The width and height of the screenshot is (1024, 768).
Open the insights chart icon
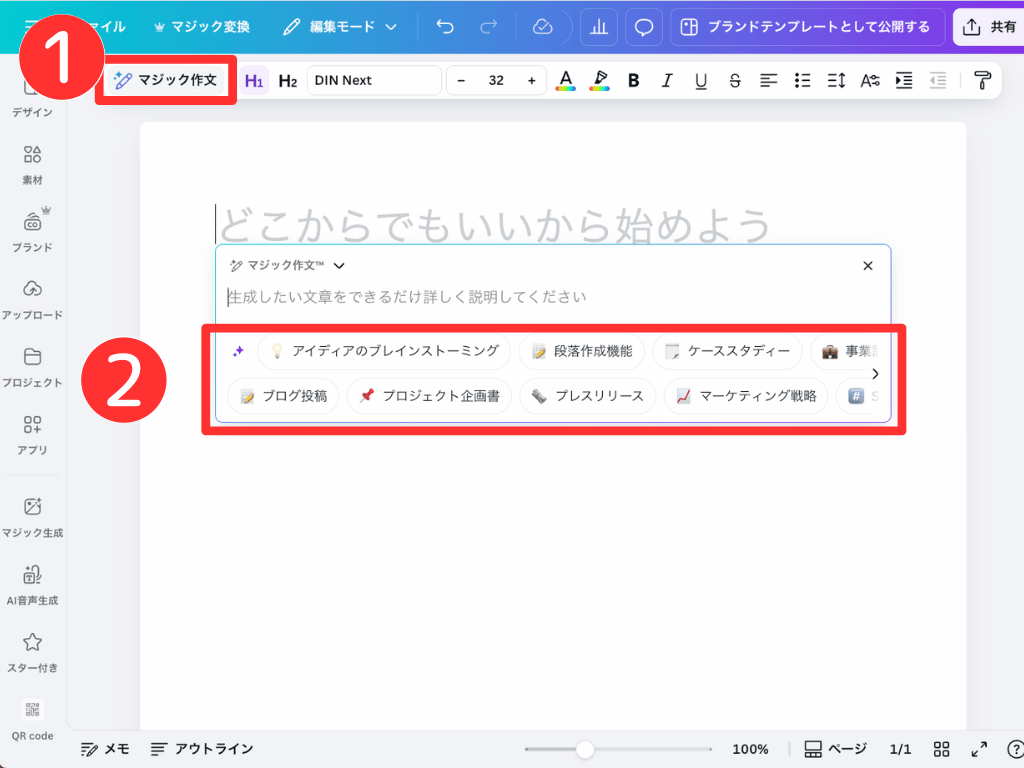(x=599, y=27)
